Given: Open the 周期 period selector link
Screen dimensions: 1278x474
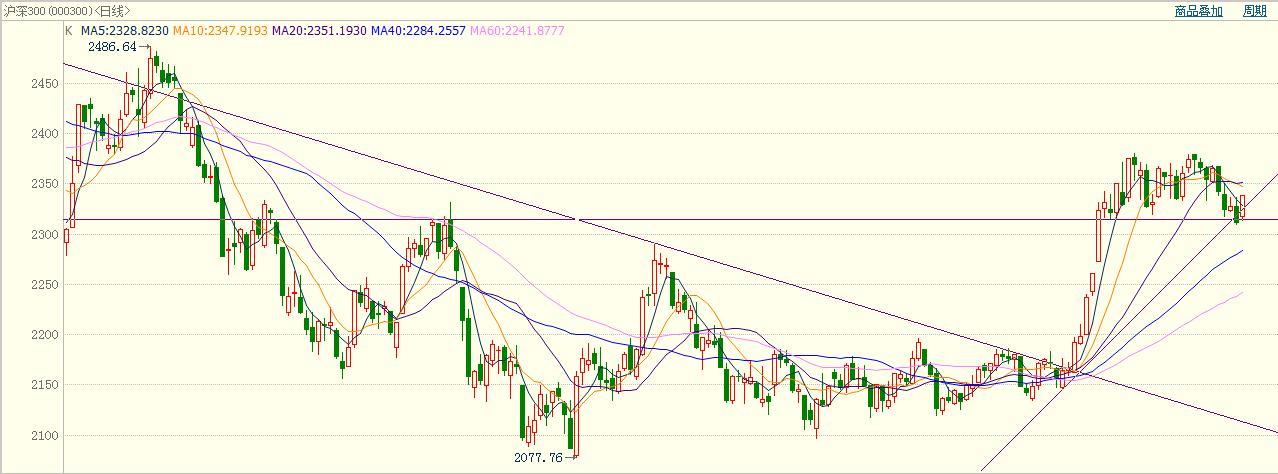Looking at the screenshot, I should [x=1255, y=11].
